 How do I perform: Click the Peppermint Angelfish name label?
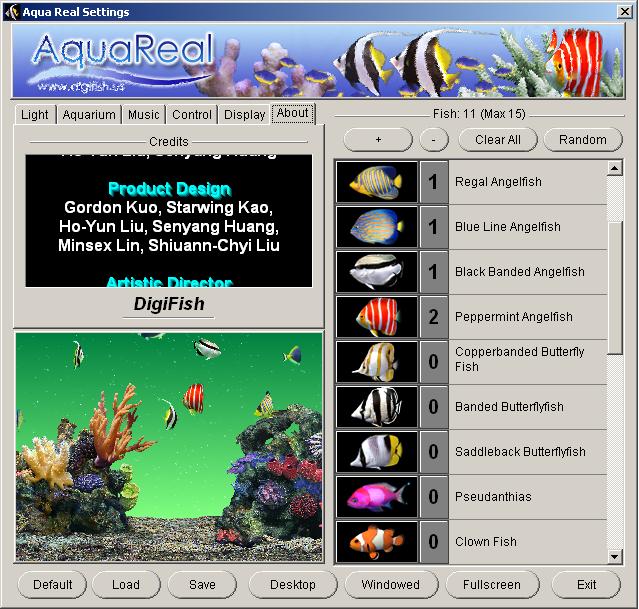(x=513, y=317)
